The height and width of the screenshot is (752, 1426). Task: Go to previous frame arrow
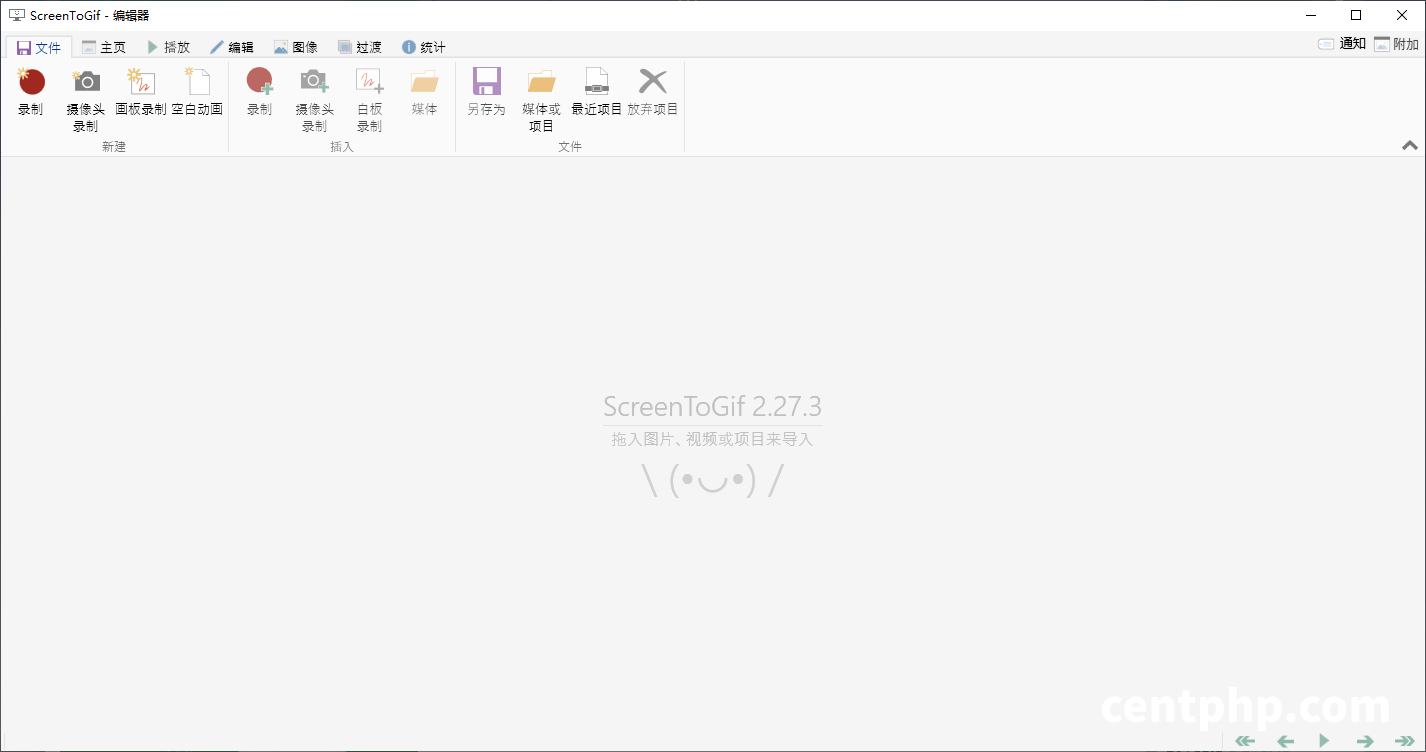pyautogui.click(x=1286, y=741)
